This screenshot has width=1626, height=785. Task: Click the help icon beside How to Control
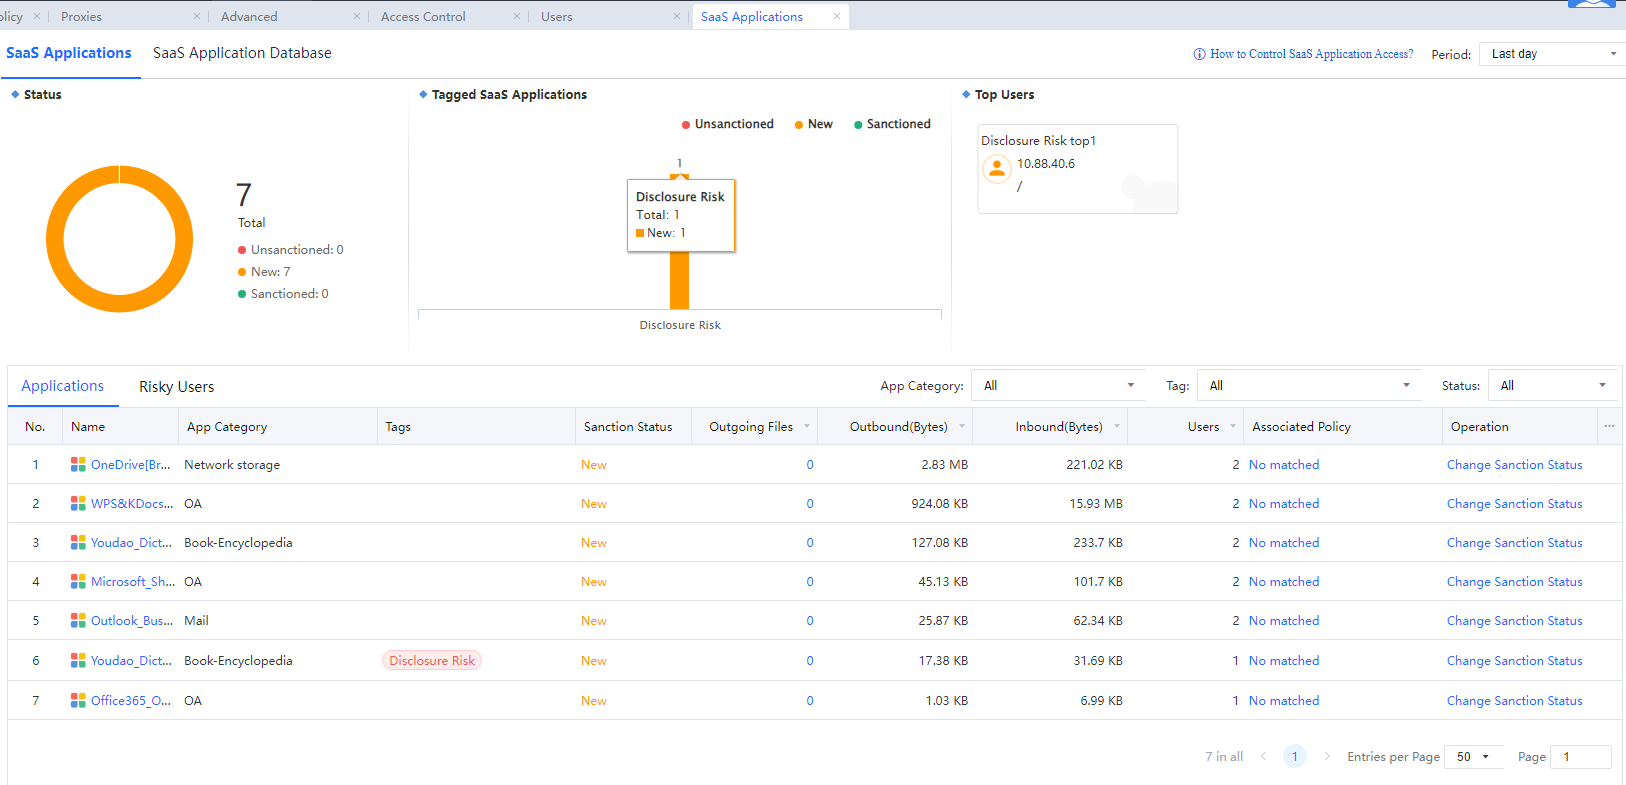1199,54
